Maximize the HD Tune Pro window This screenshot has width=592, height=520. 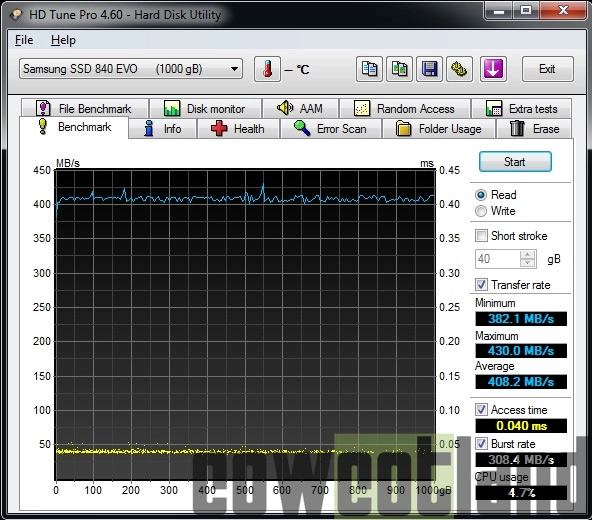(526, 11)
